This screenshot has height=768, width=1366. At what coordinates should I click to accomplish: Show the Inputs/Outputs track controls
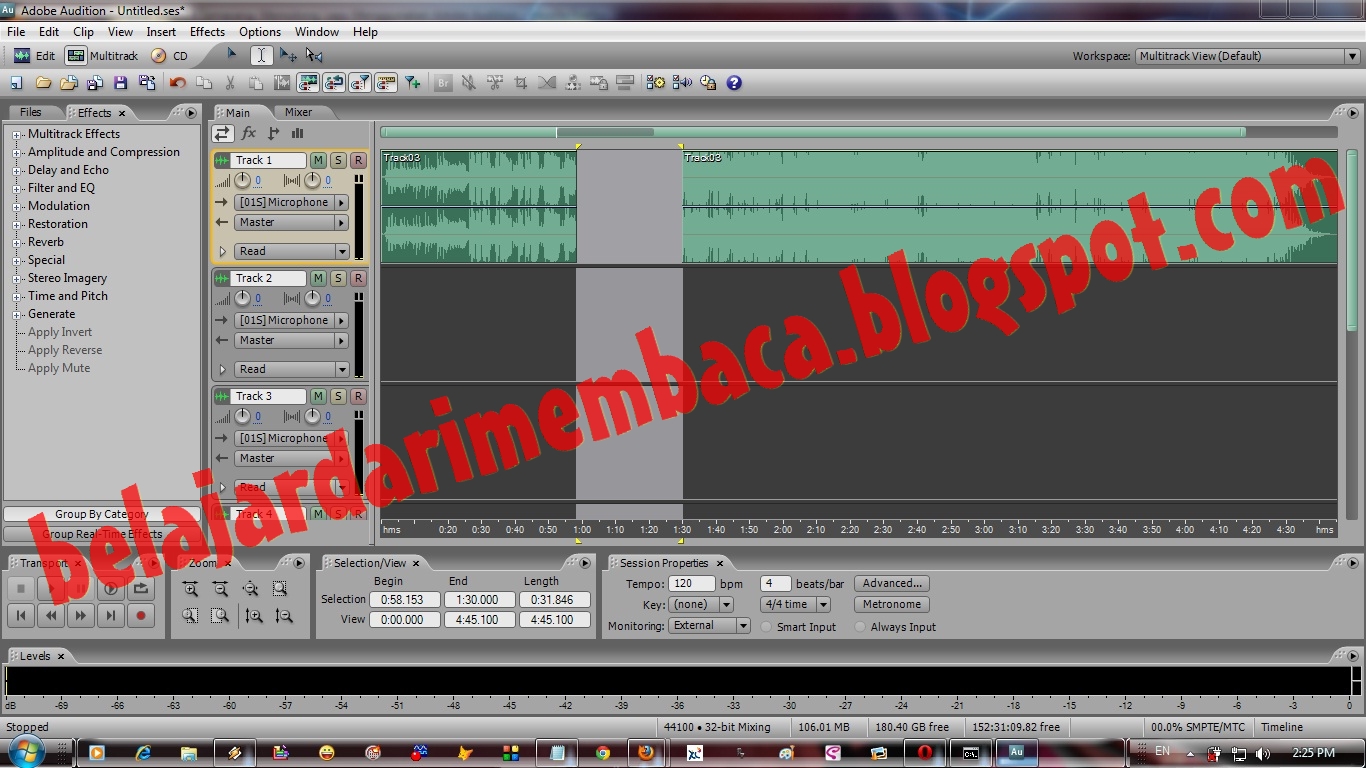pos(222,133)
